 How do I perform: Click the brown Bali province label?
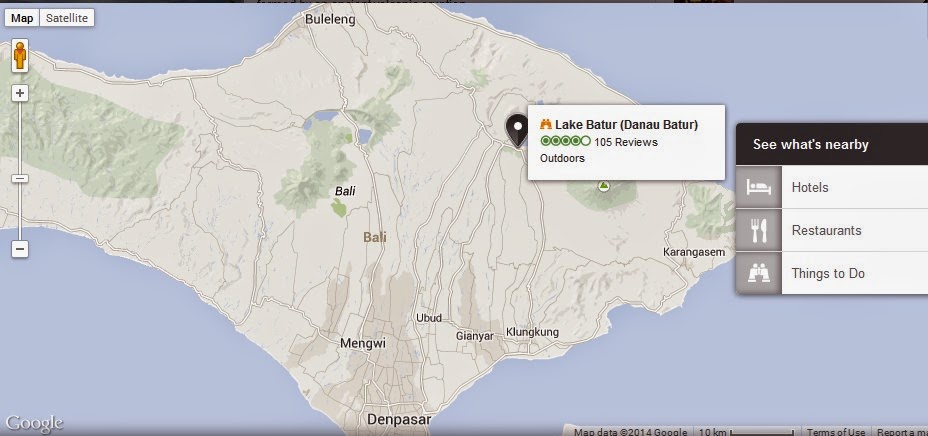tap(375, 237)
